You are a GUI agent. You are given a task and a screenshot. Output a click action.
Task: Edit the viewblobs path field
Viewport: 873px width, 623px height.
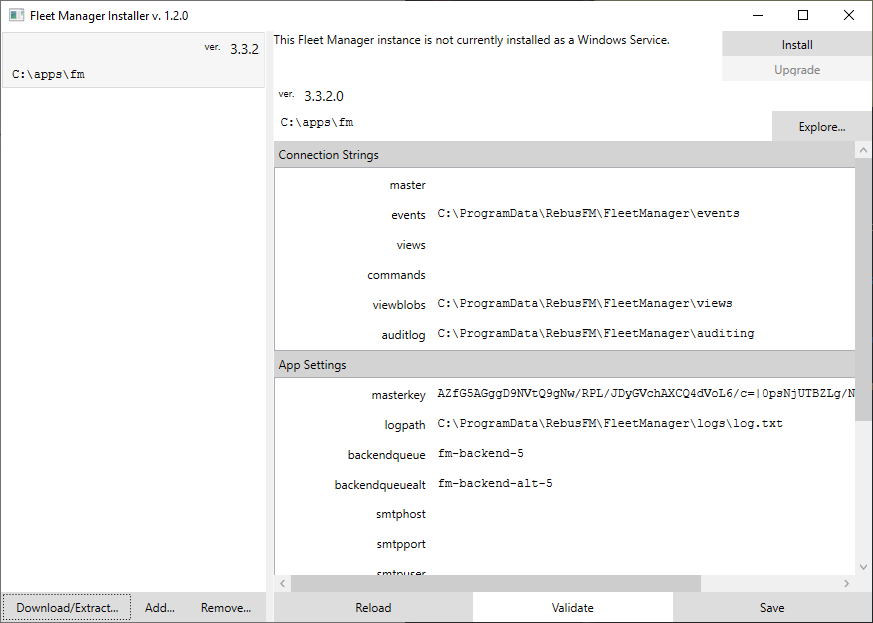(x=645, y=304)
